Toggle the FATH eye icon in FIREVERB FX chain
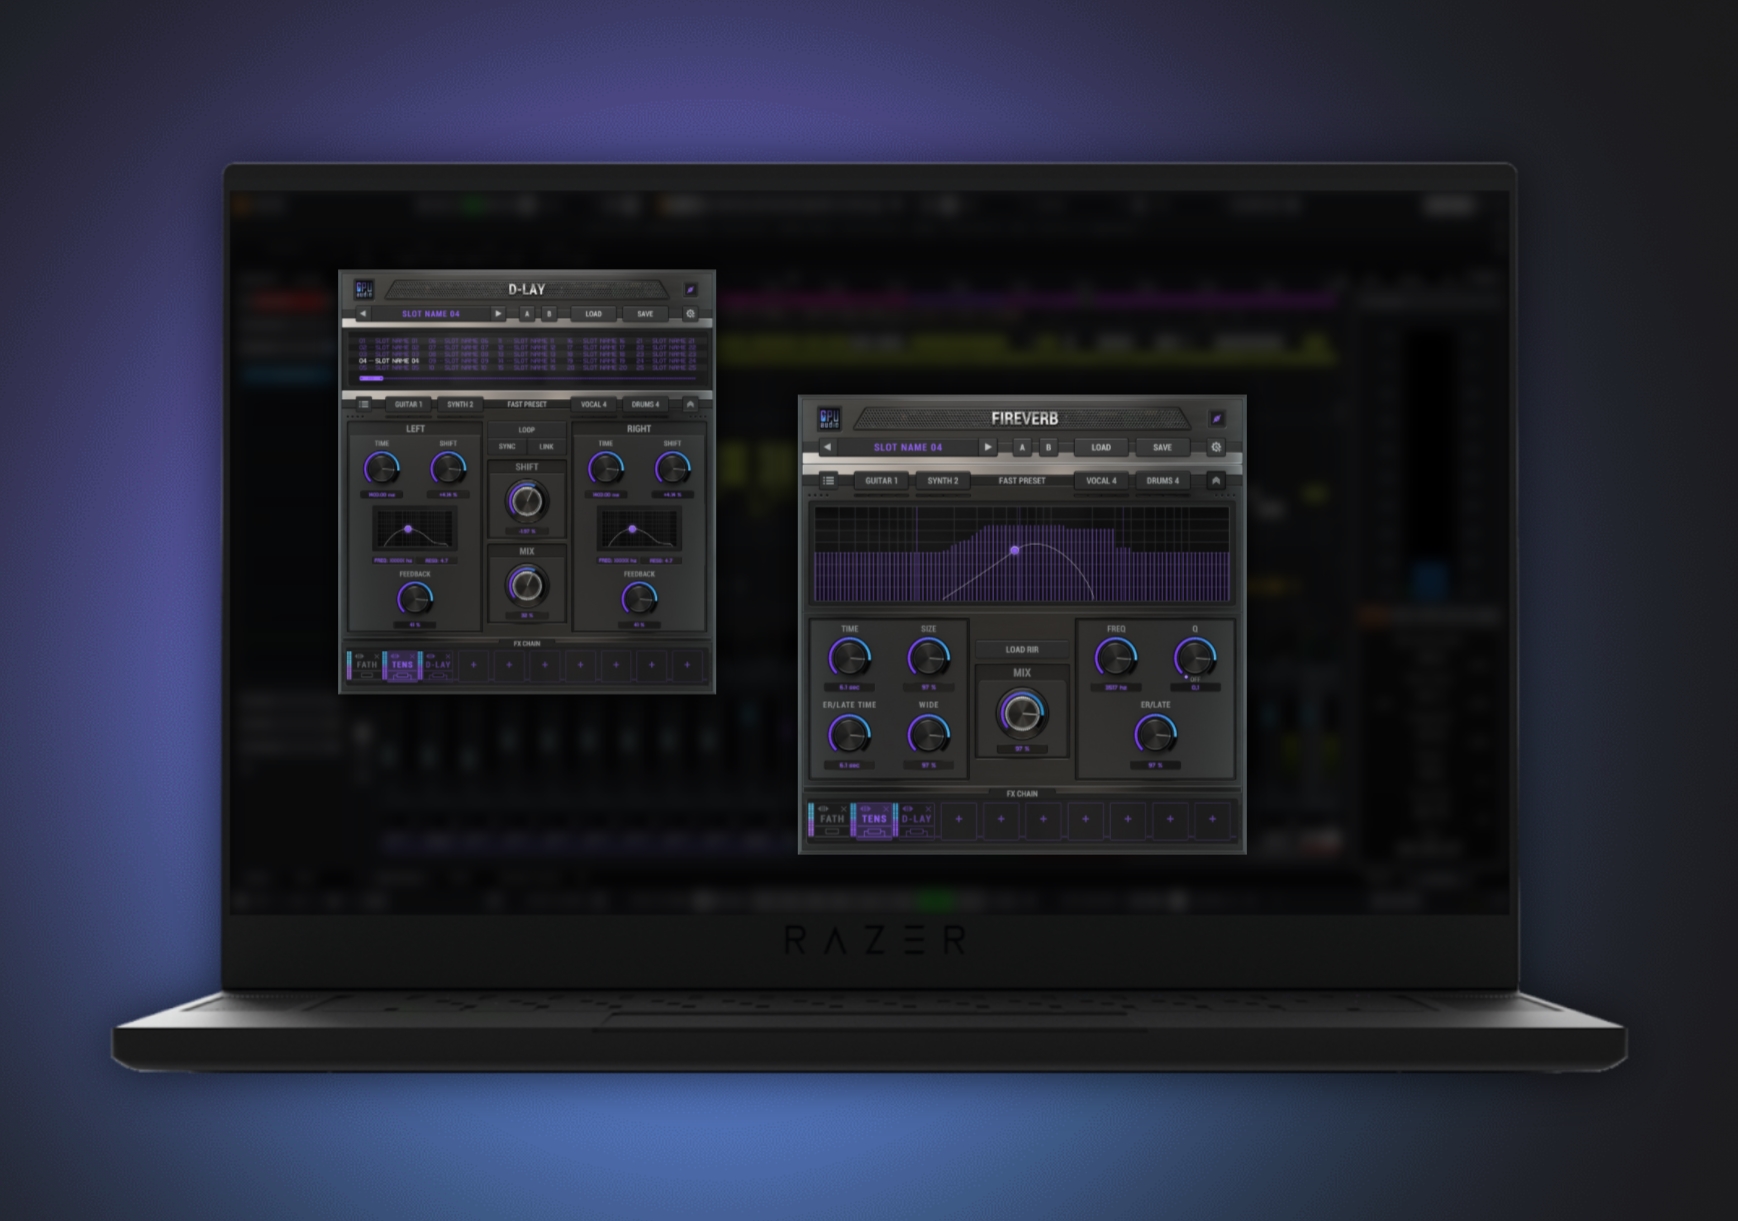This screenshot has height=1221, width=1738. 823,808
